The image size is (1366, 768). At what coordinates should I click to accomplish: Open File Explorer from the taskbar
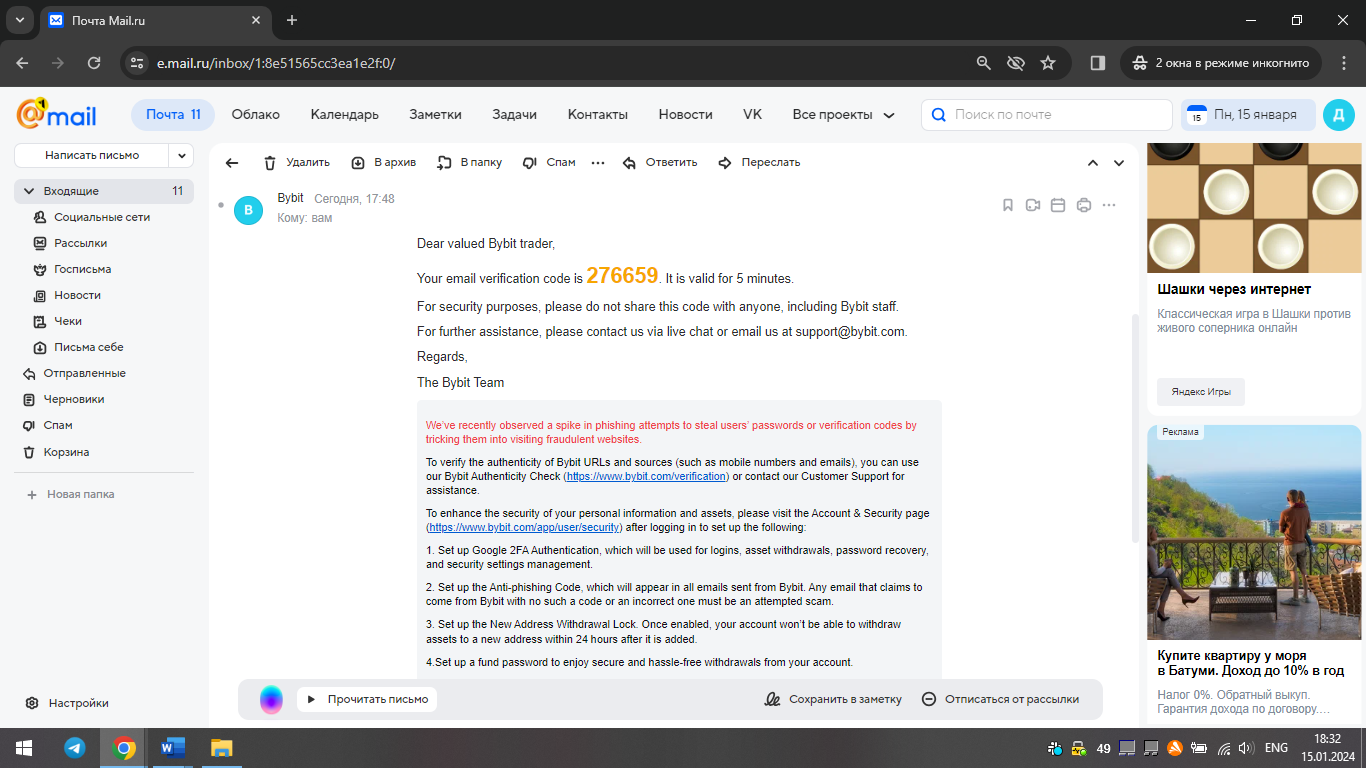222,747
